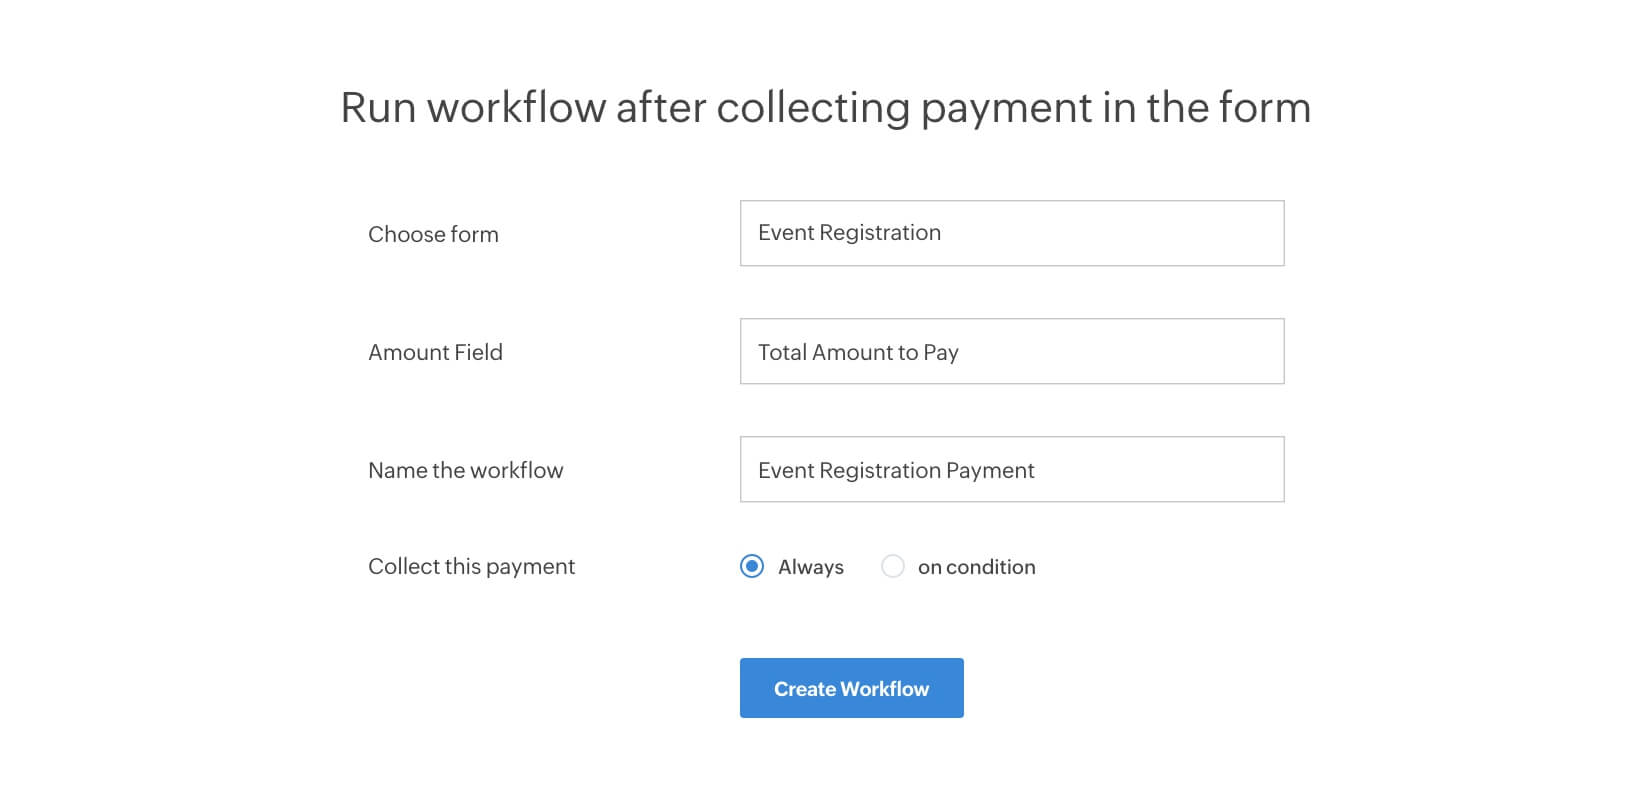This screenshot has height=800, width=1650.
Task: Click the "Always" option label text
Action: 810,567
